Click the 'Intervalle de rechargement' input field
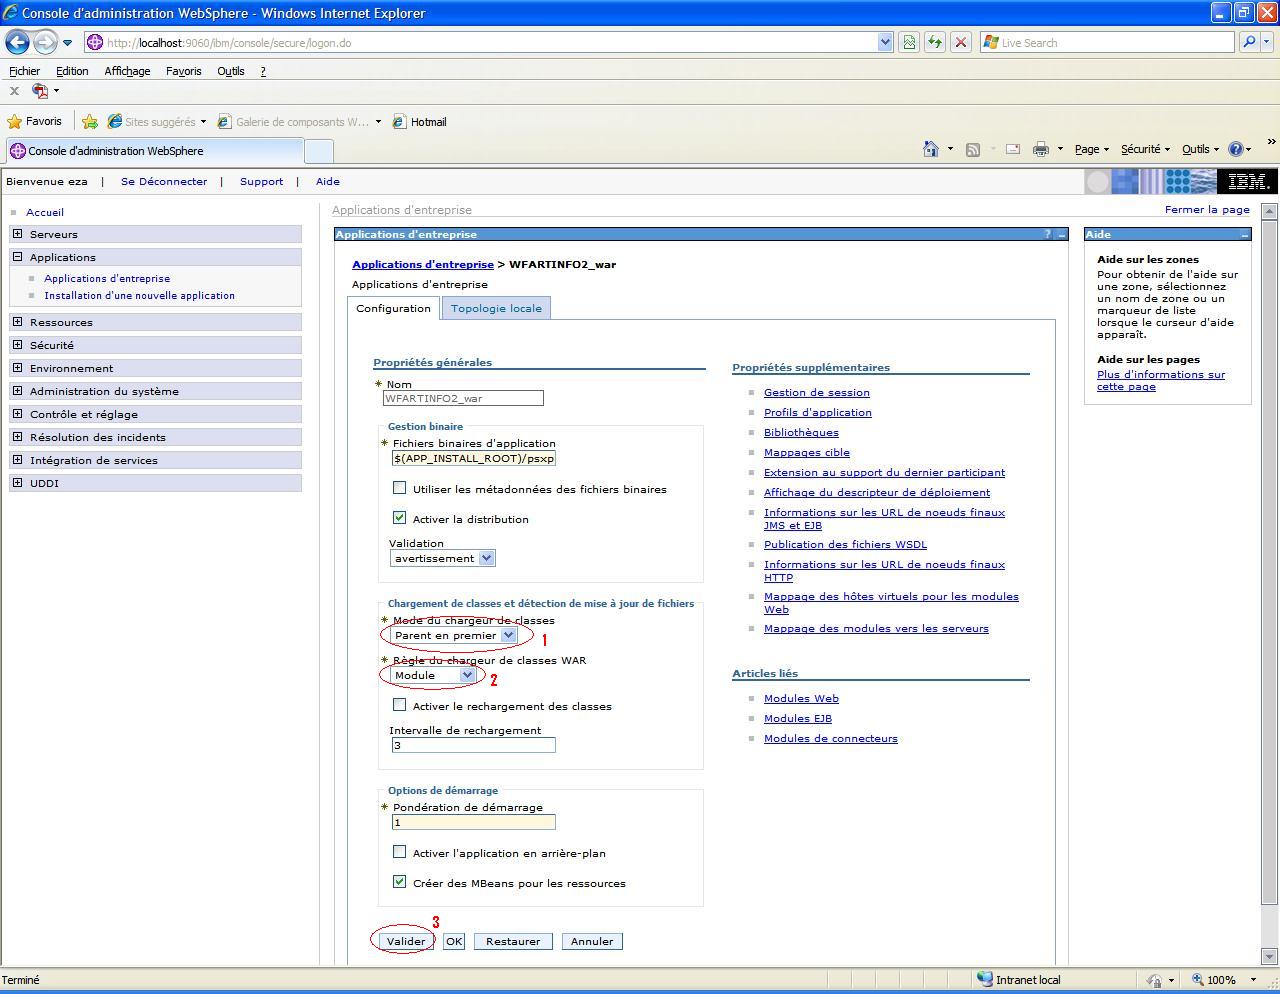Viewport: 1280px width, 994px height. 473,745
